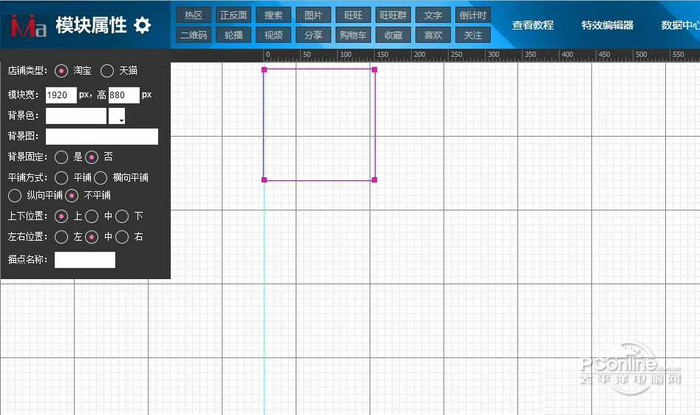Select bottom-right handle of purple rectangle
The height and width of the screenshot is (415, 700).
click(x=375, y=180)
